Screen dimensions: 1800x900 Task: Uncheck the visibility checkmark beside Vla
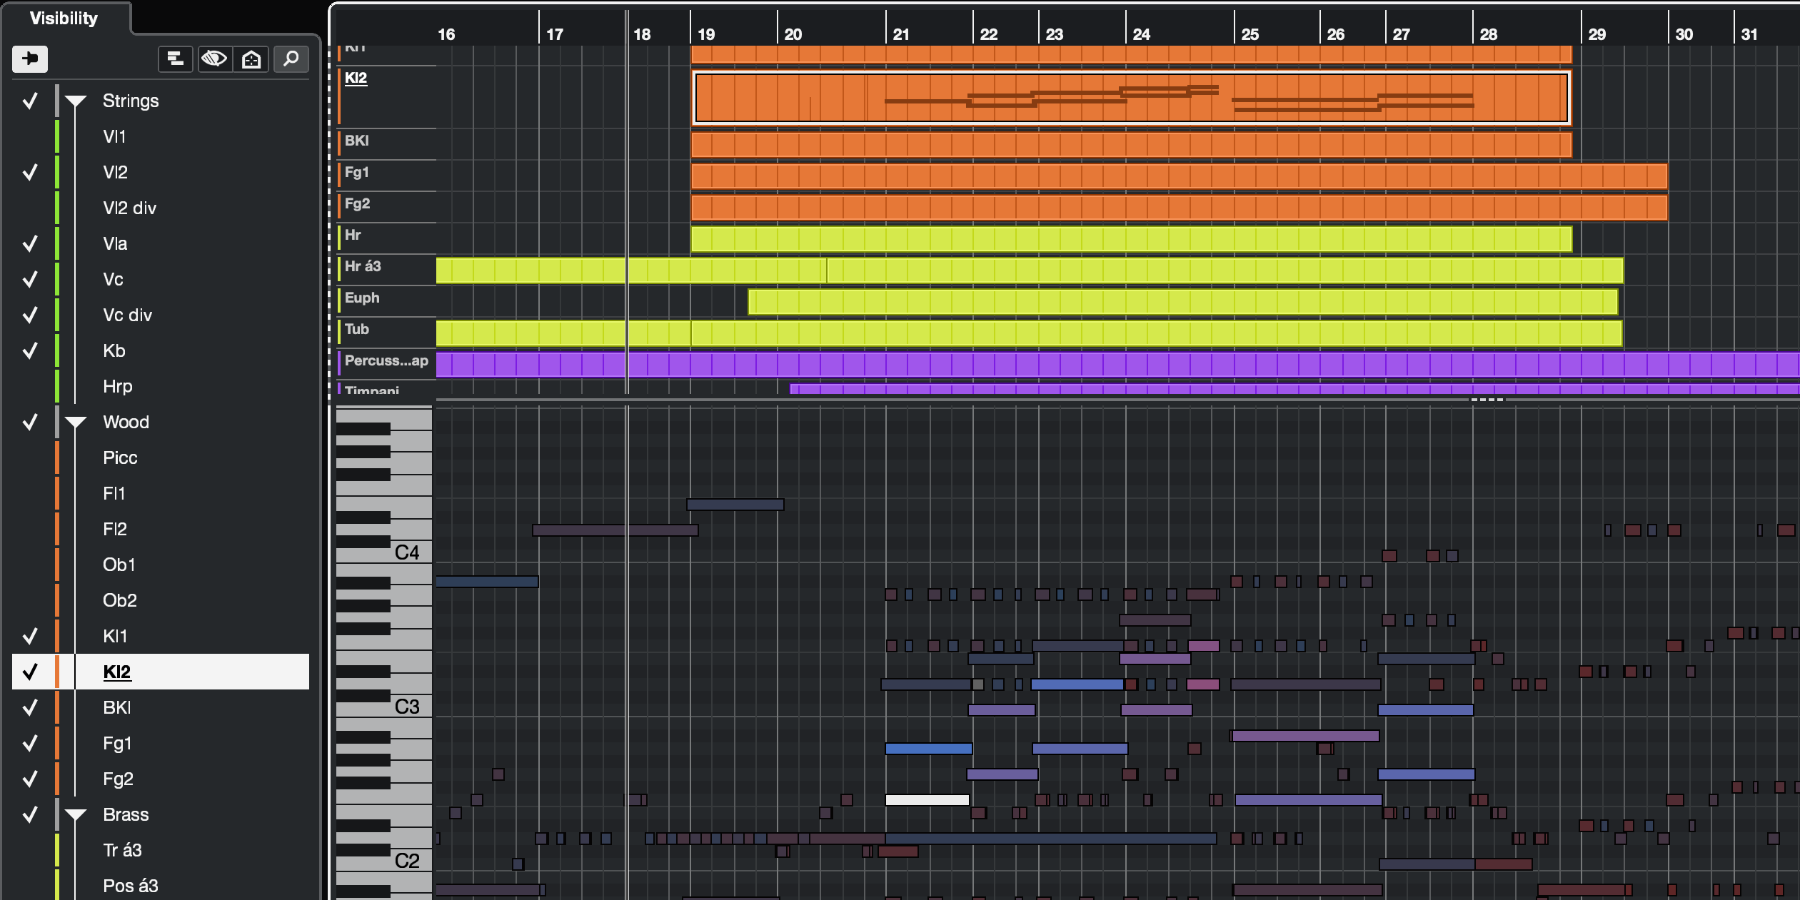click(x=29, y=243)
